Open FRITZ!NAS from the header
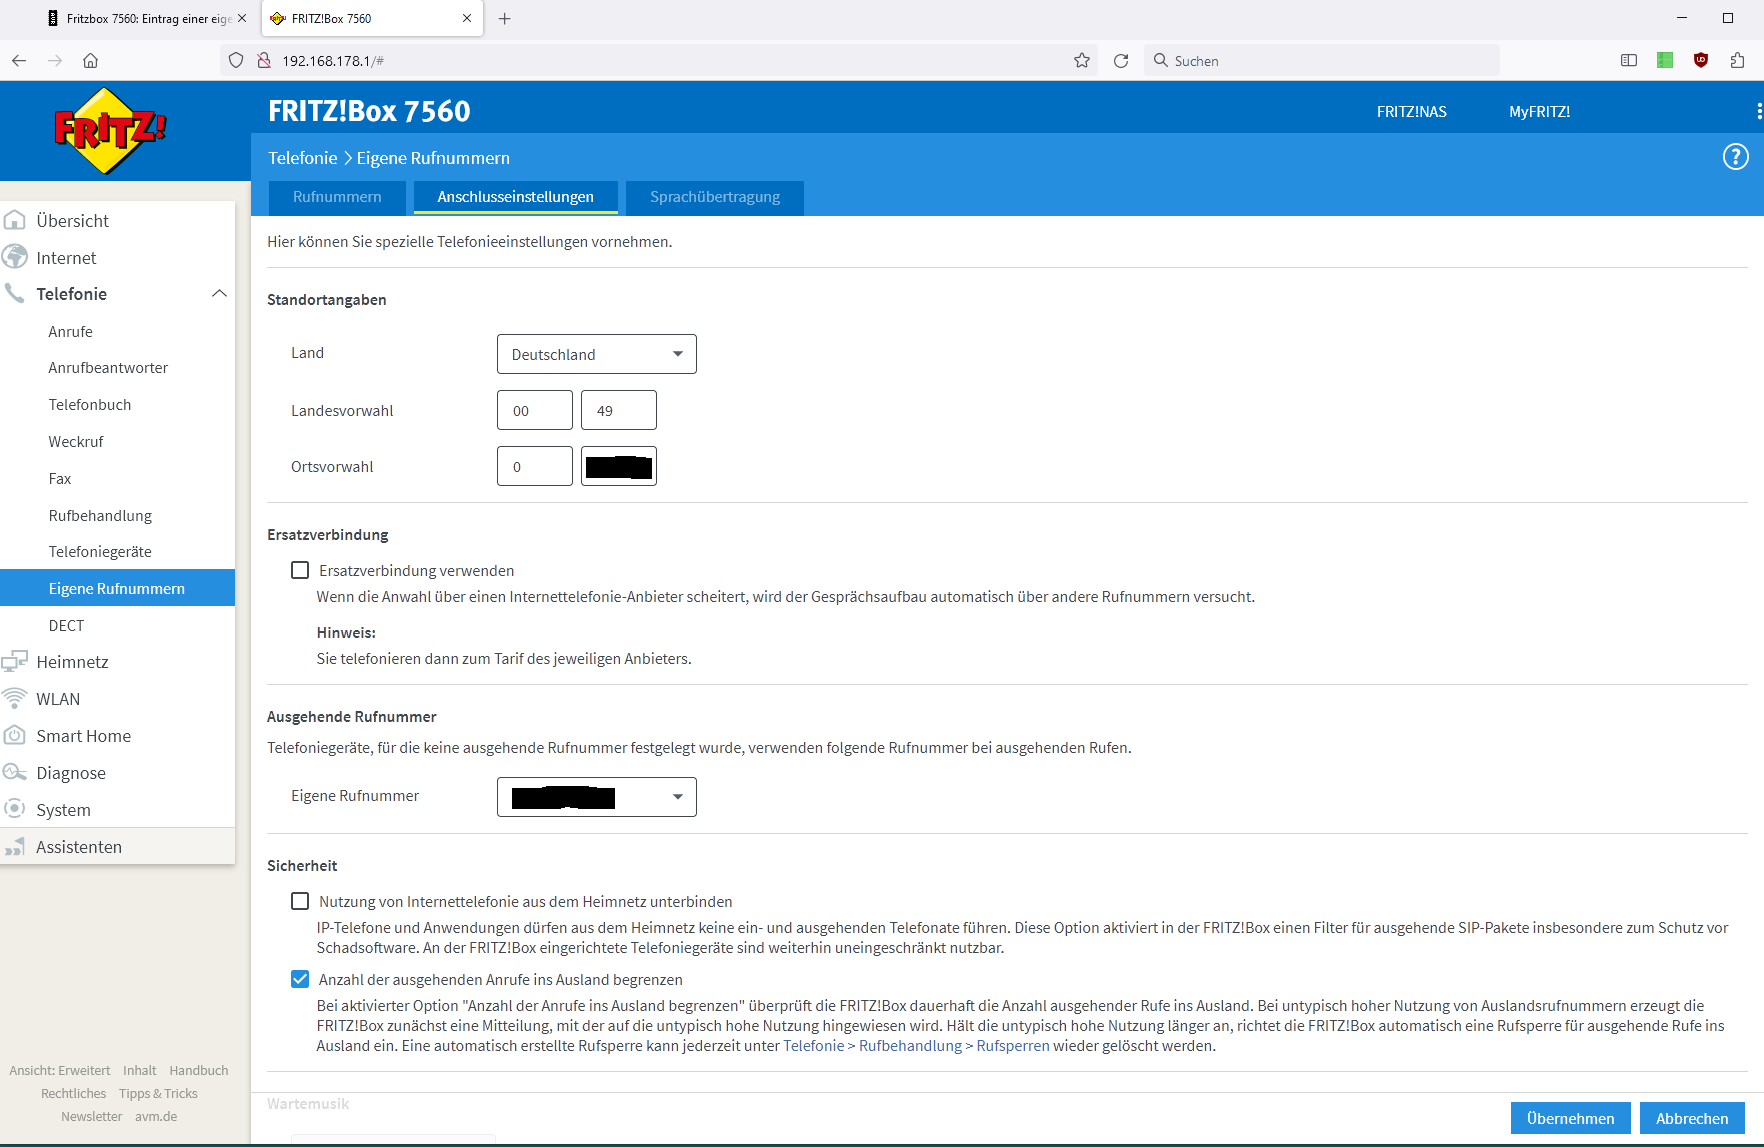The width and height of the screenshot is (1764, 1147). click(x=1411, y=112)
